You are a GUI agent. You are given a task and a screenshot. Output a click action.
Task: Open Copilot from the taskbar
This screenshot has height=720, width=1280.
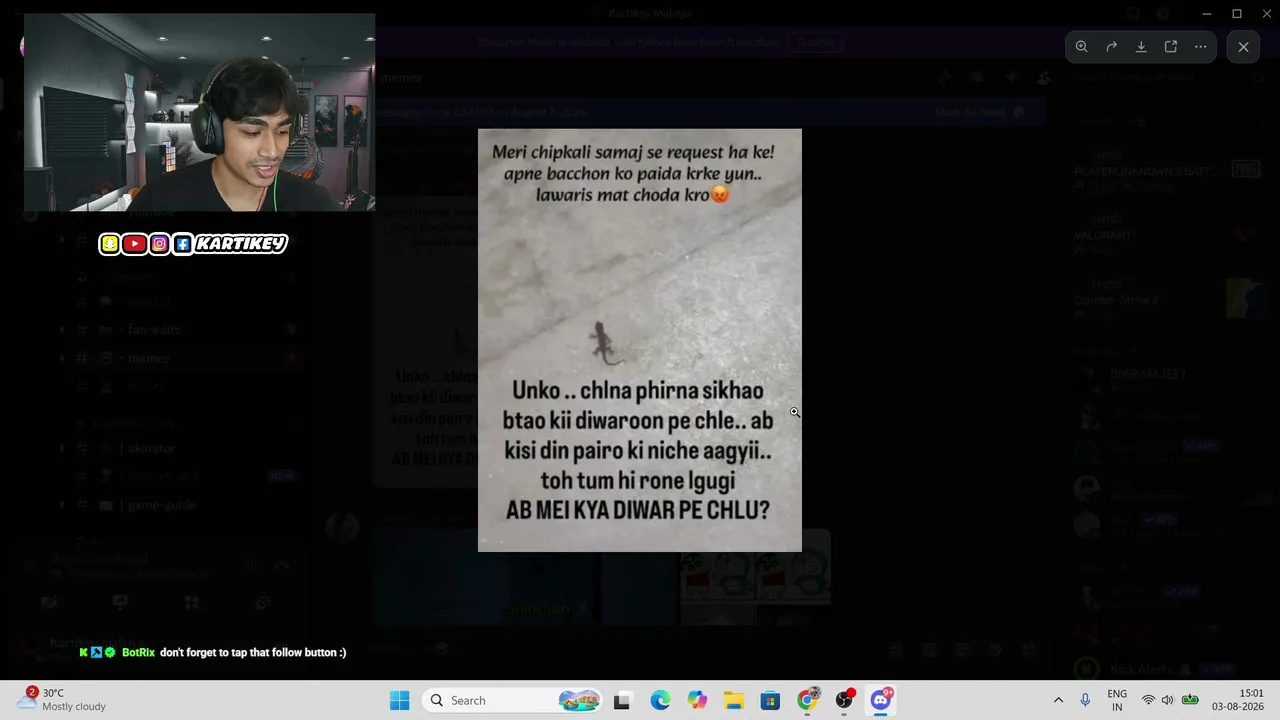pyautogui.click(x=697, y=700)
